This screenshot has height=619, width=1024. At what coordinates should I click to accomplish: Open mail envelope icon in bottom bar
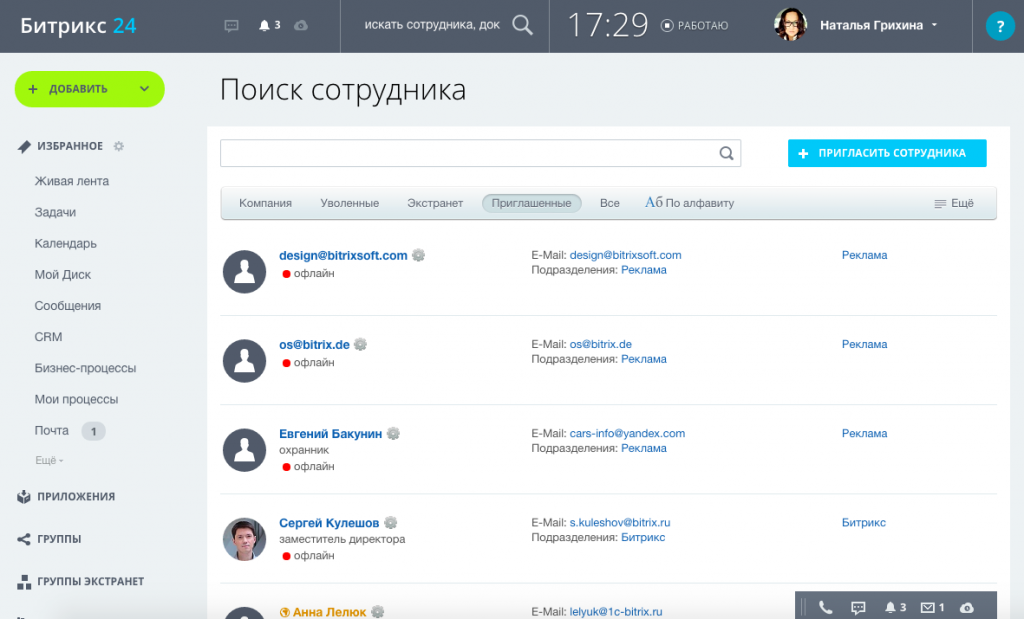(x=927, y=607)
